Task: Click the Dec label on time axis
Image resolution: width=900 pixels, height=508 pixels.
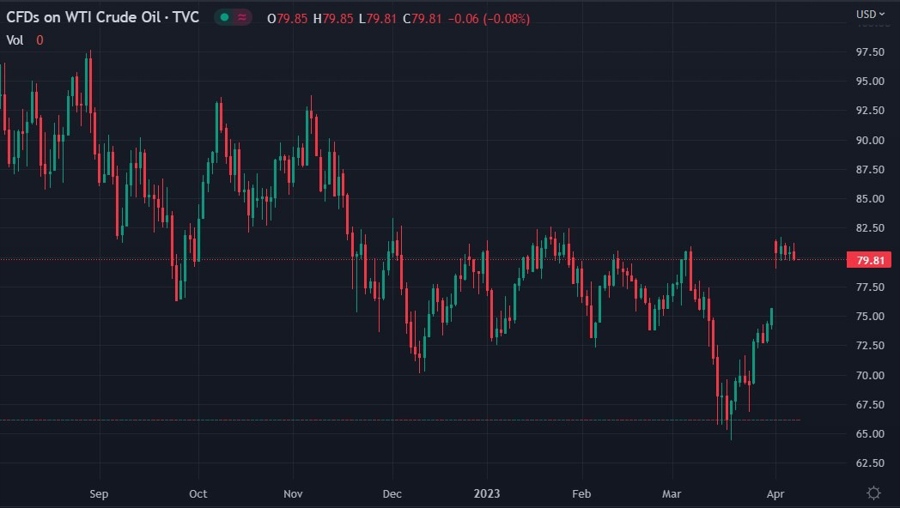Action: (392, 494)
